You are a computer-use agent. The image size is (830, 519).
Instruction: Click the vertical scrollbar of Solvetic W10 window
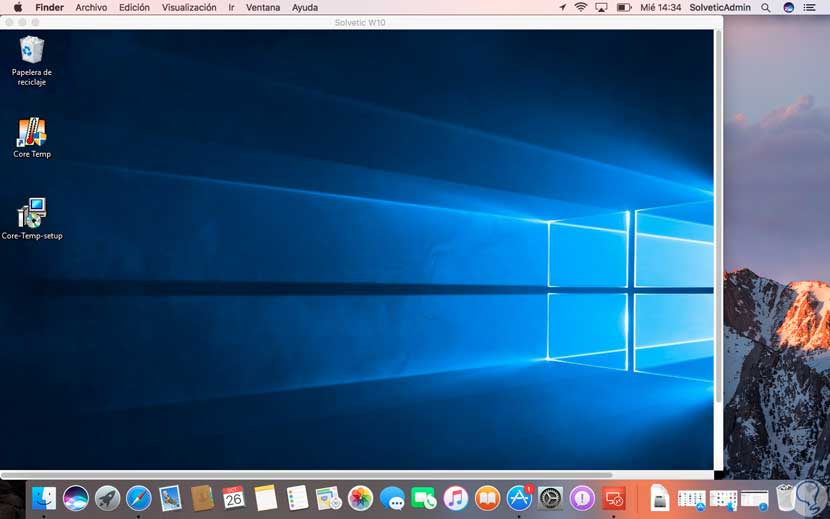coord(718,217)
